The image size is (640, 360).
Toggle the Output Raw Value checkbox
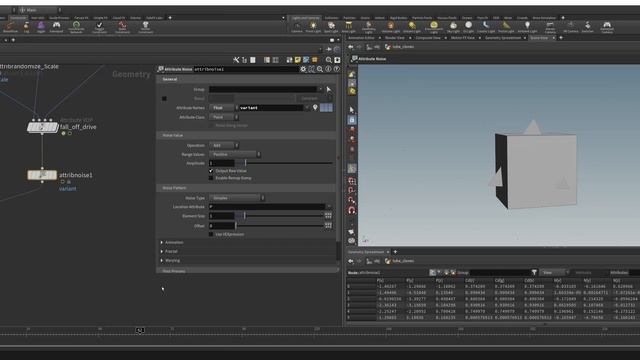(x=211, y=171)
